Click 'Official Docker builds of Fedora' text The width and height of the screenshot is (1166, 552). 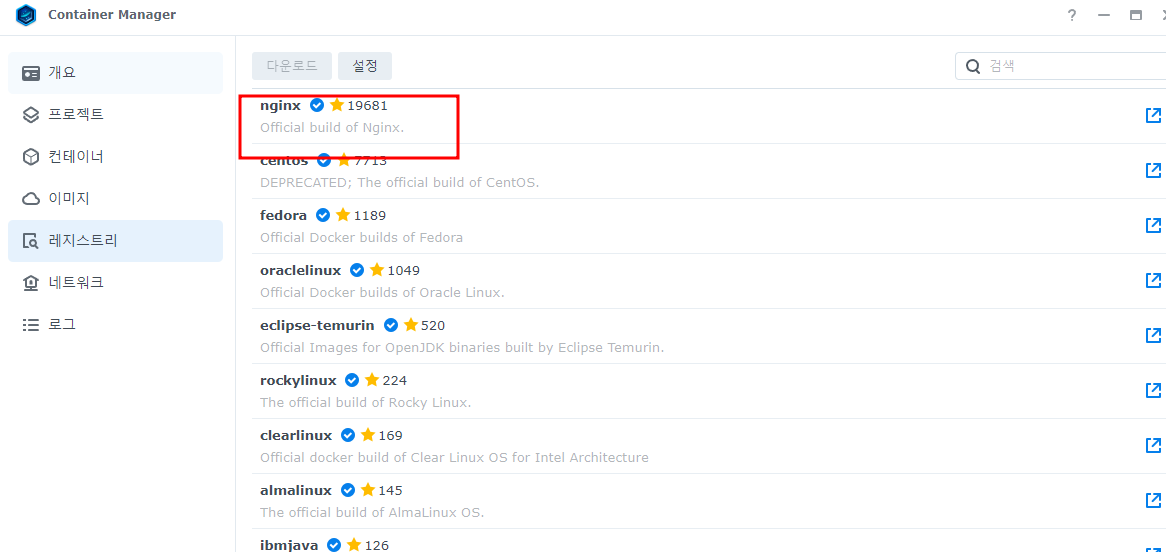[361, 237]
